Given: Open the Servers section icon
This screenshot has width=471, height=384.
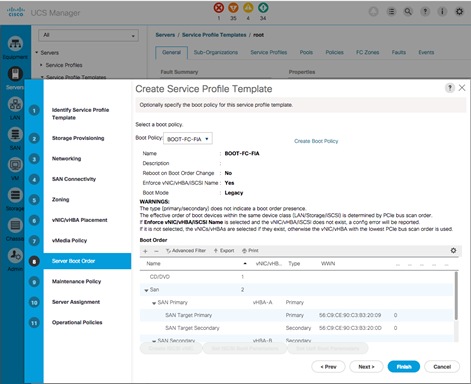Looking at the screenshot, I should [15, 74].
